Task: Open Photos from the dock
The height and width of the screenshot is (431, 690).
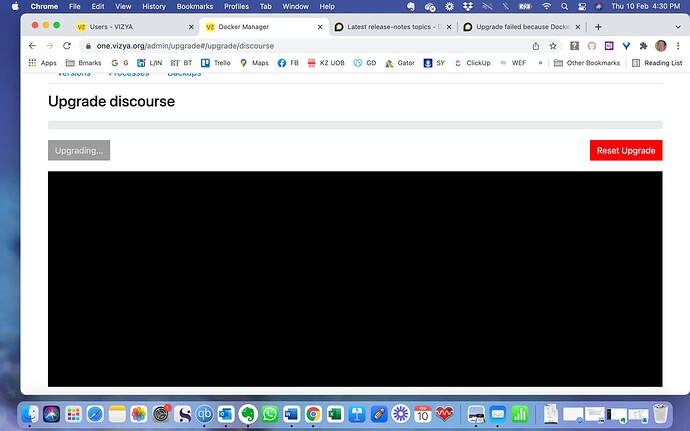Action: (x=139, y=414)
